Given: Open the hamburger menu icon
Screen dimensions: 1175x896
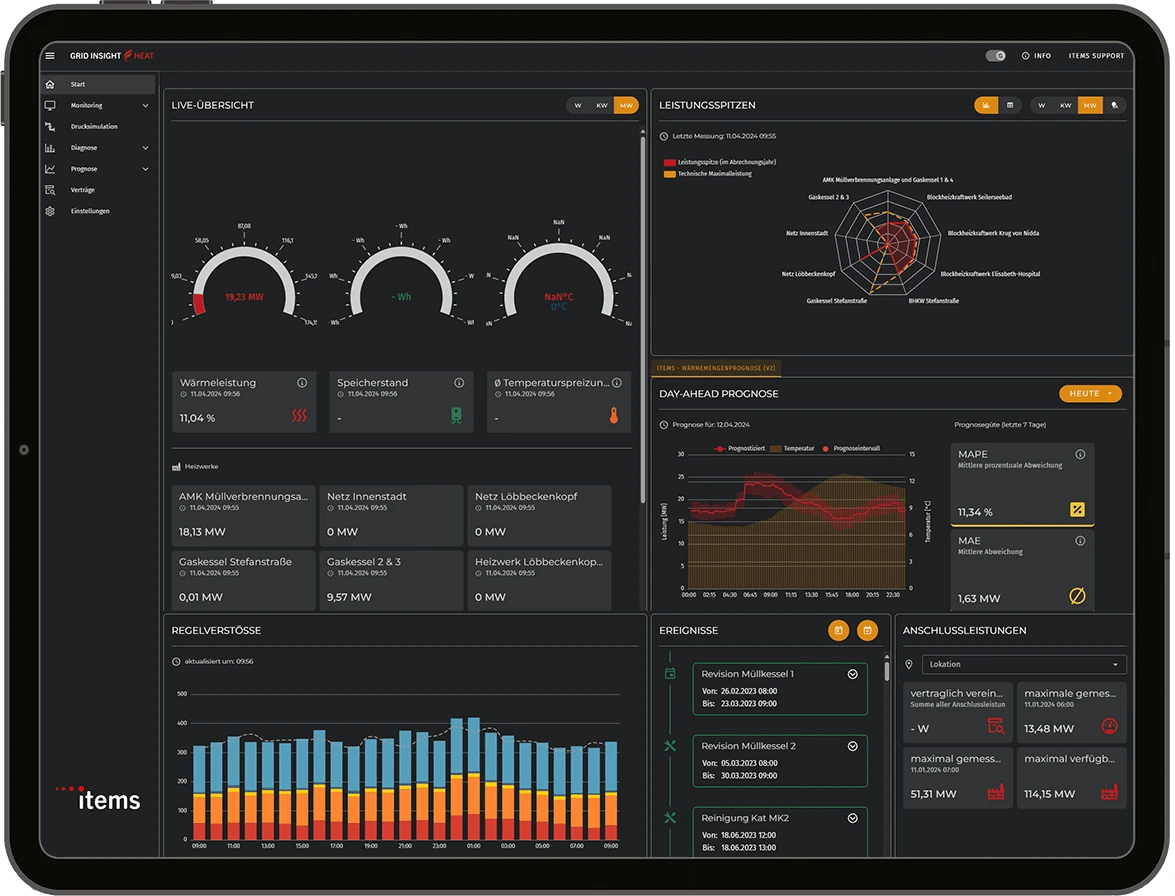Looking at the screenshot, I should click(50, 55).
